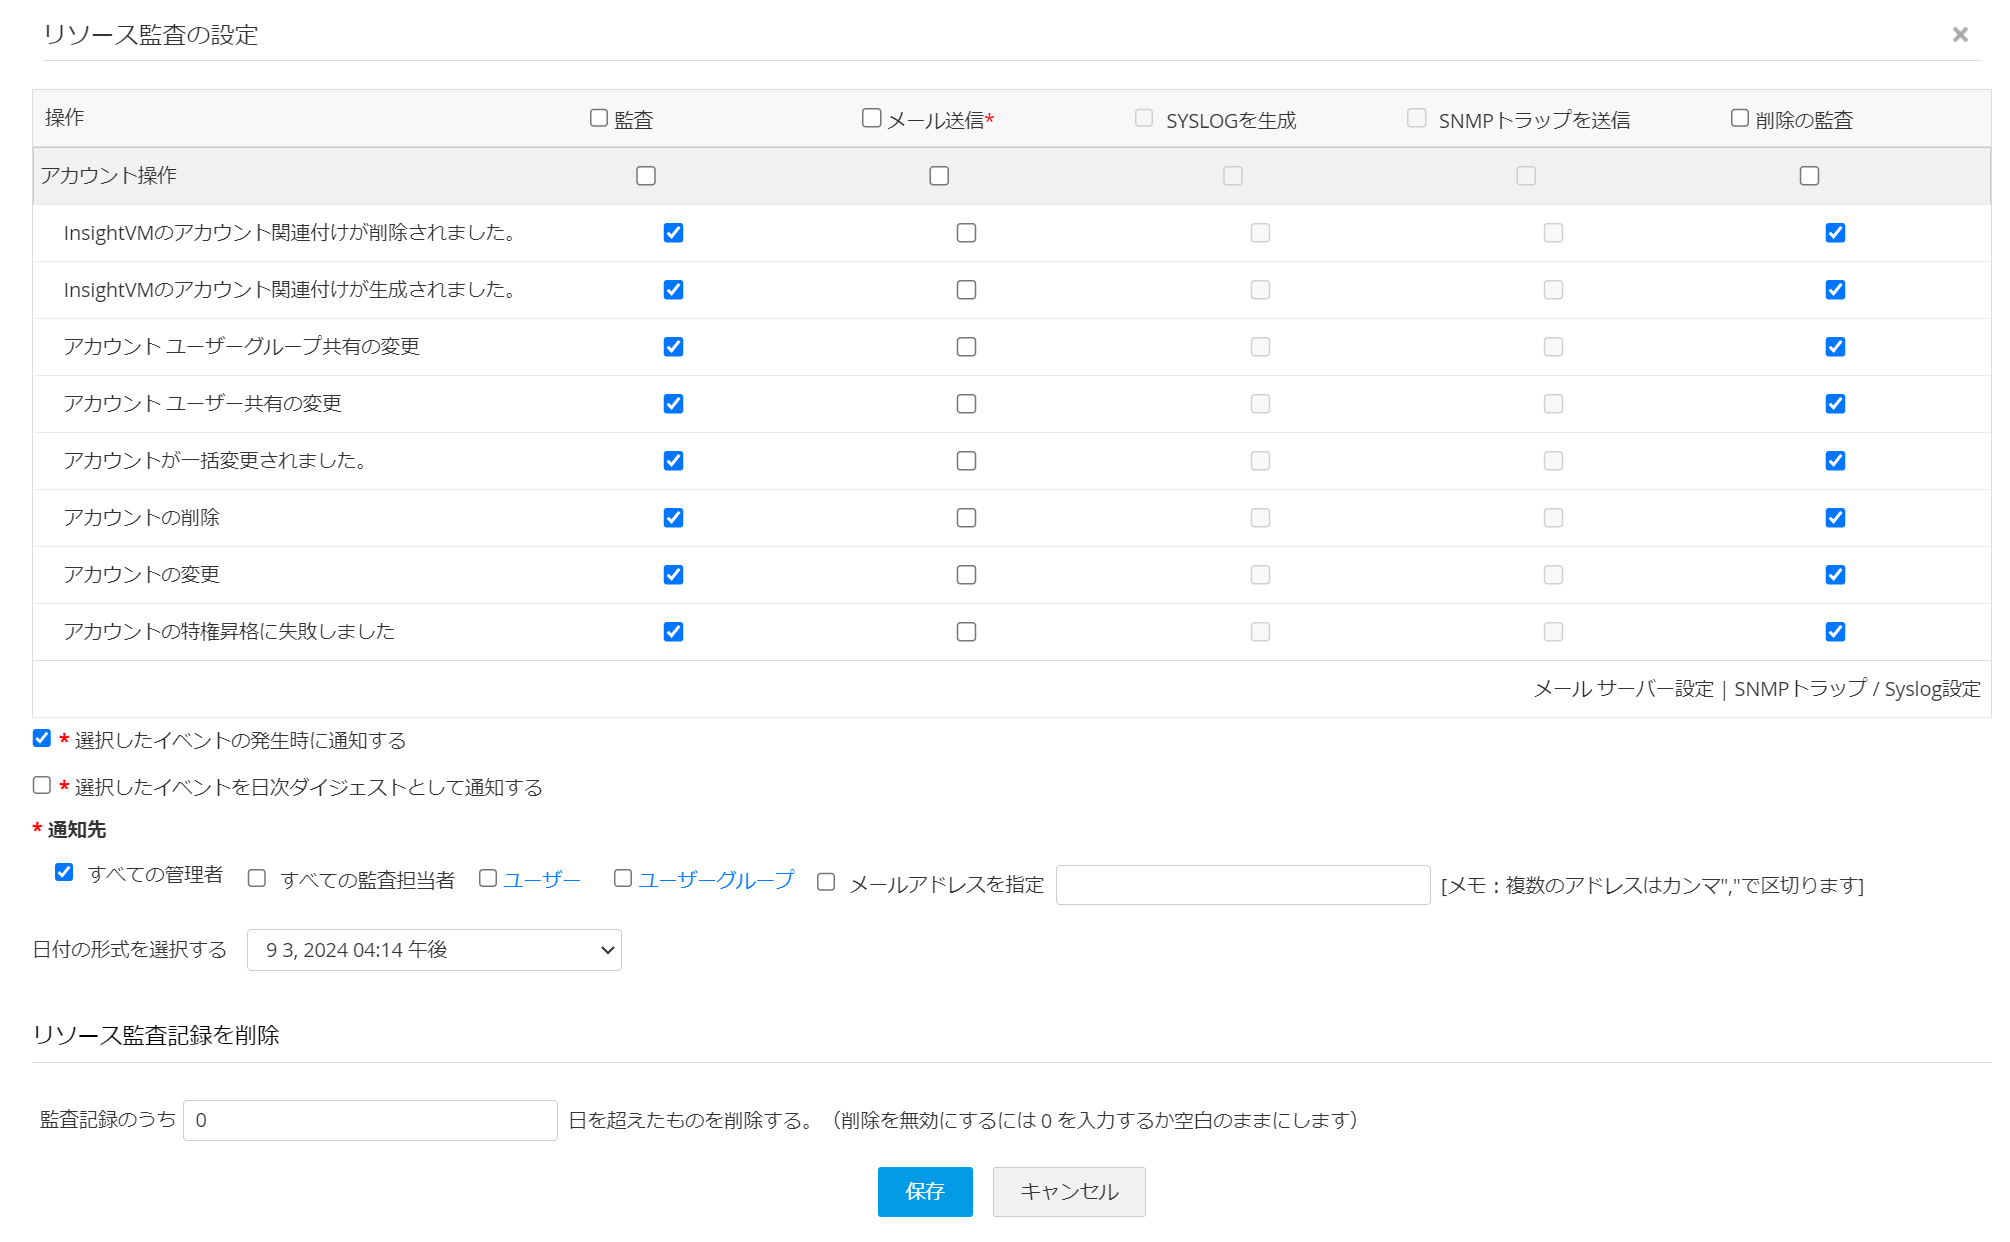Image resolution: width=2010 pixels, height=1242 pixels.
Task: Check the 監査 header checkbox
Action: point(599,118)
